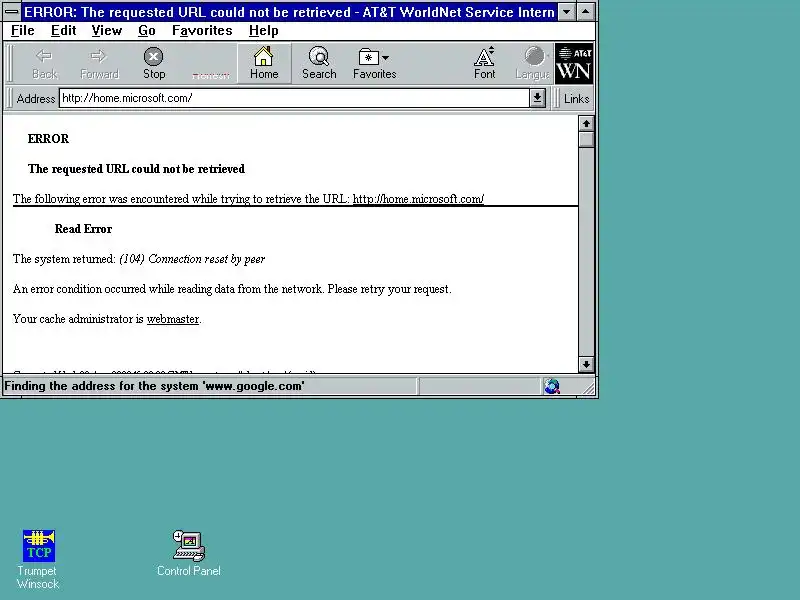Click the greyed-out Refresh toolbar button
Viewport: 800px width, 600px height.
click(211, 75)
